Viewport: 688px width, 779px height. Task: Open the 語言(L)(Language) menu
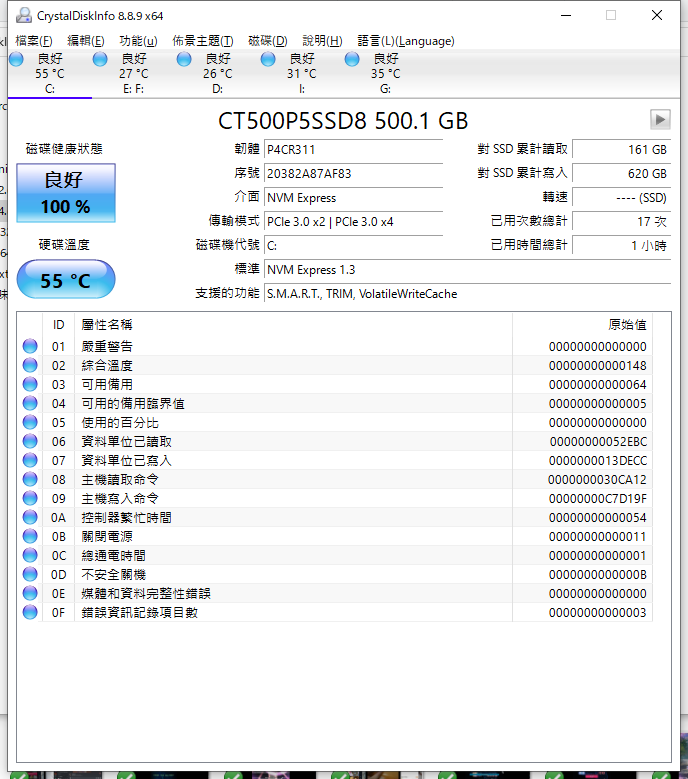tap(406, 41)
